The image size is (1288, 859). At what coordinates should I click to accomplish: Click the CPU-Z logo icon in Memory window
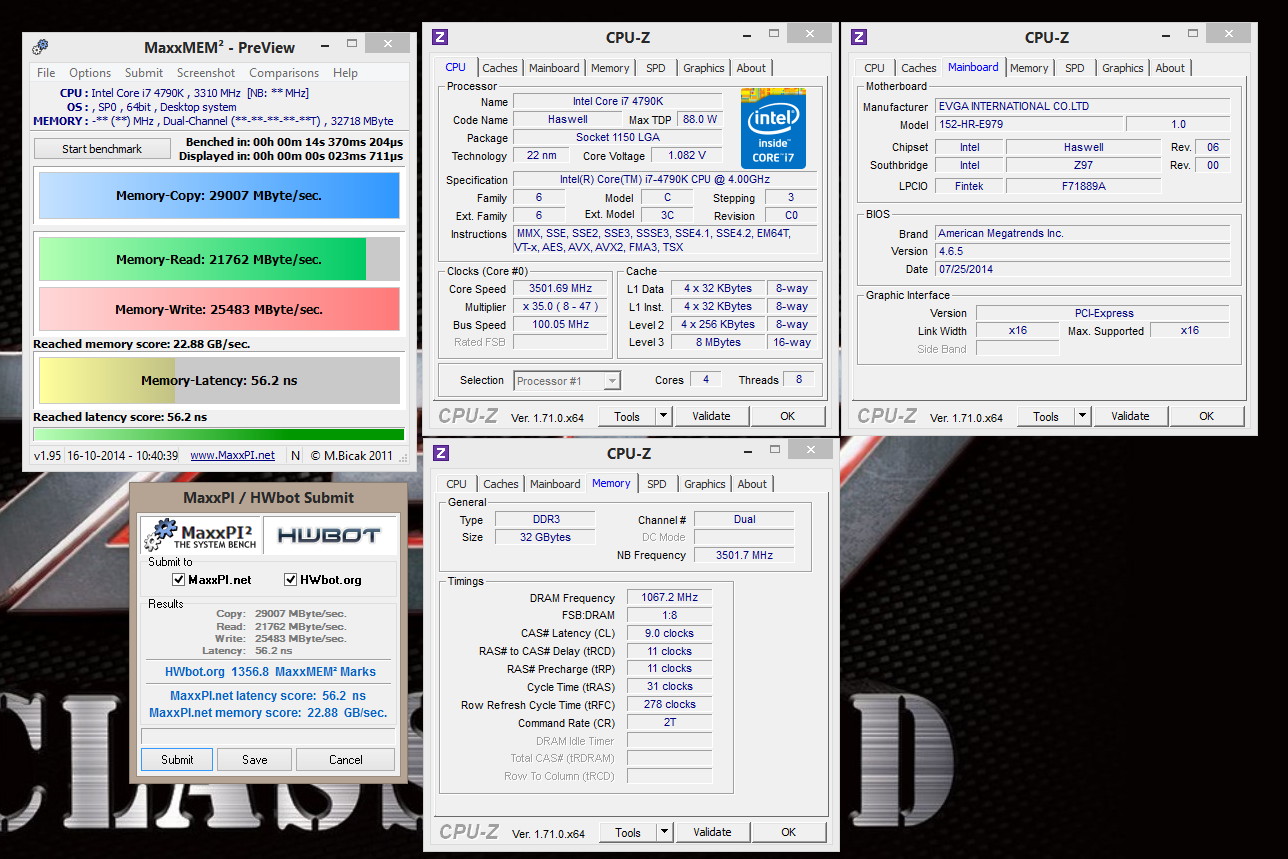click(x=440, y=453)
